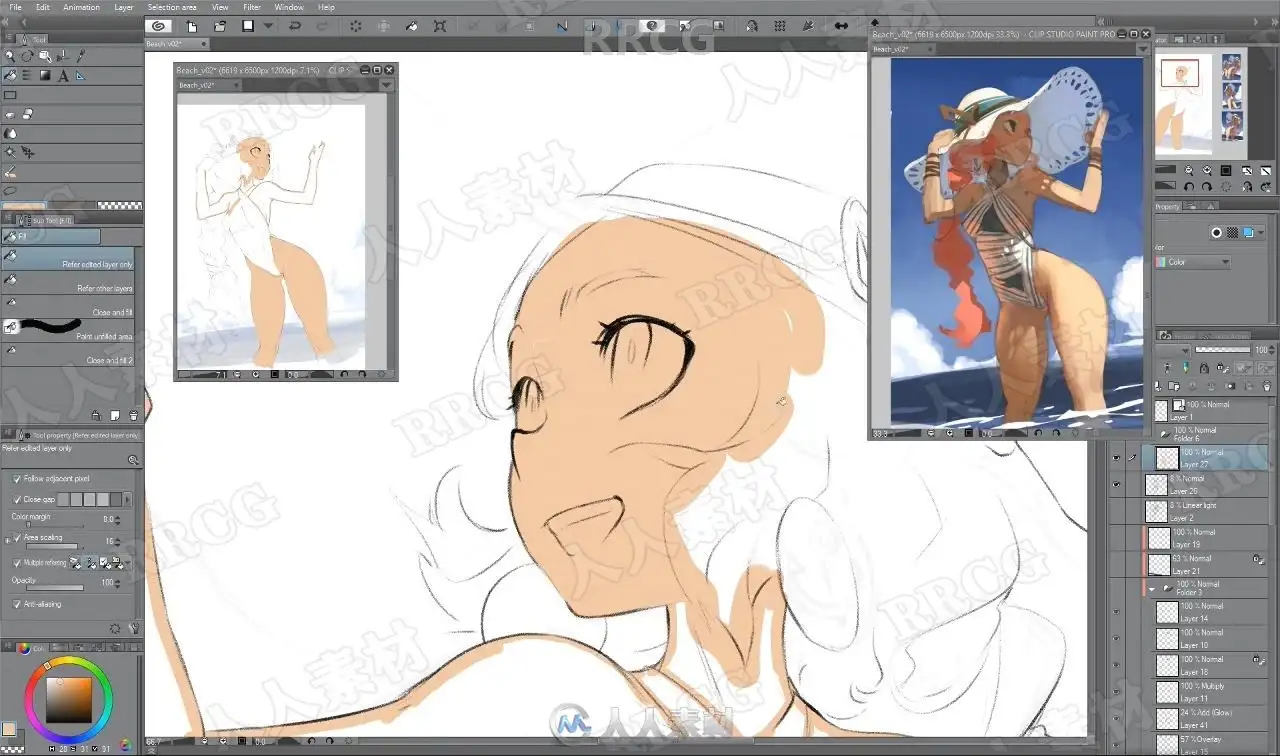Image resolution: width=1280 pixels, height=756 pixels.
Task: Open the Filter menu
Action: (251, 7)
